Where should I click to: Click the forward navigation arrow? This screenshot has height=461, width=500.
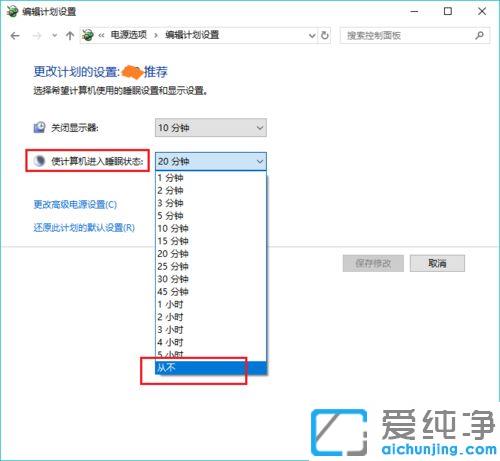point(37,35)
